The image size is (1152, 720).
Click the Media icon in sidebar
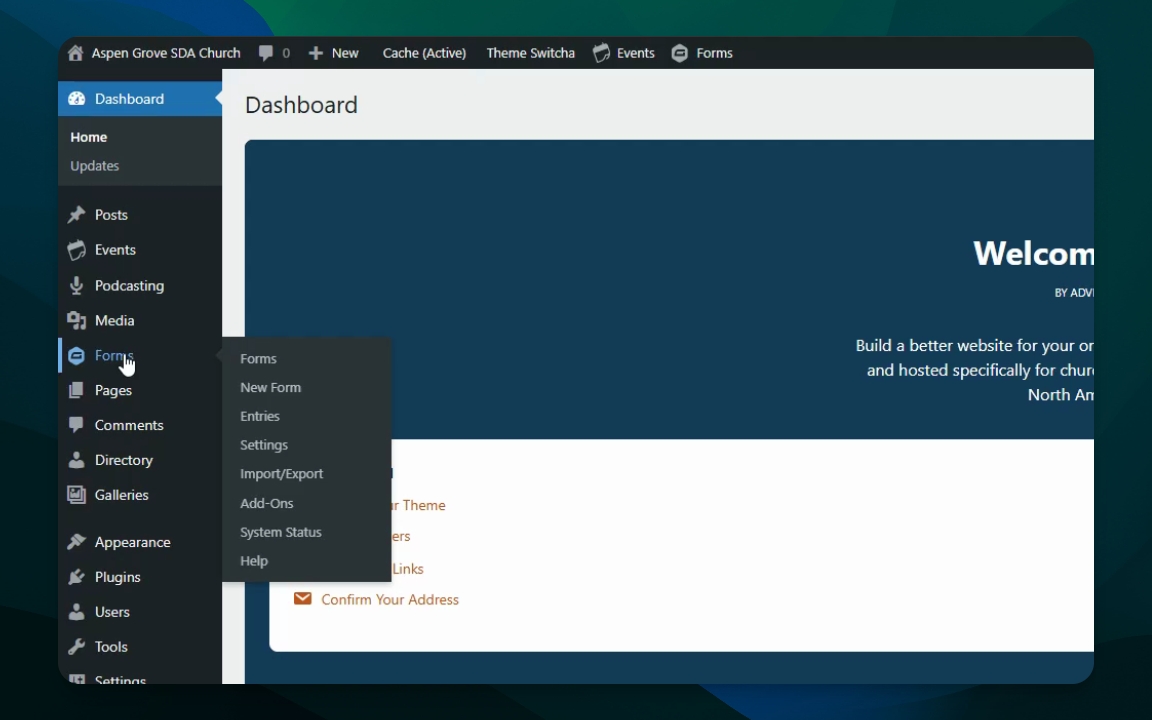(x=76, y=320)
